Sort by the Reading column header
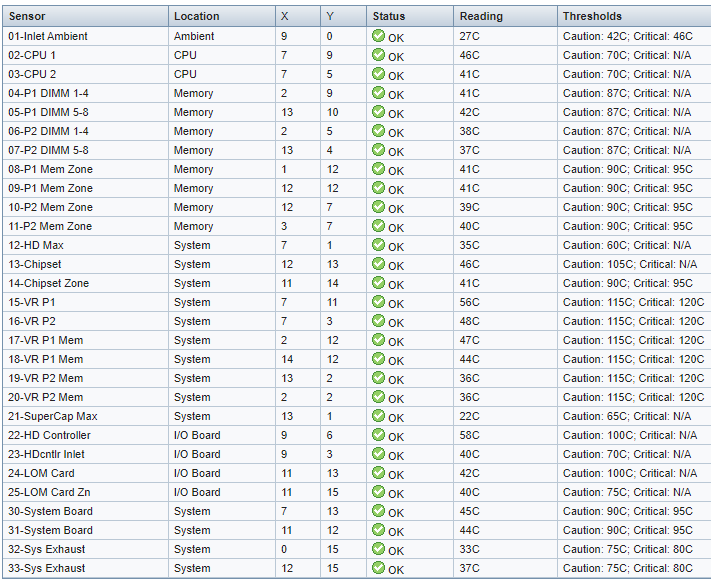Viewport: 711px width, 579px height. click(x=481, y=16)
